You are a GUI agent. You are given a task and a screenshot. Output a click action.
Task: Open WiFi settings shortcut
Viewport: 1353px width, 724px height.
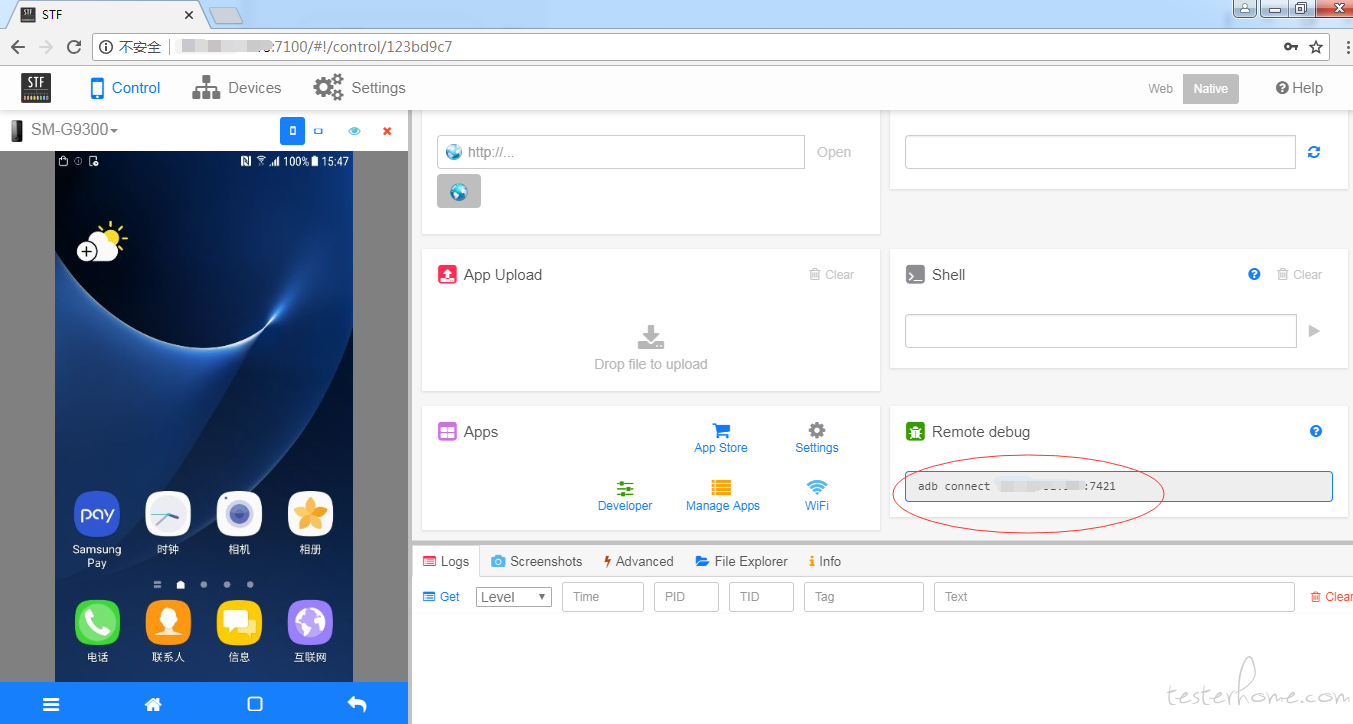pos(817,496)
